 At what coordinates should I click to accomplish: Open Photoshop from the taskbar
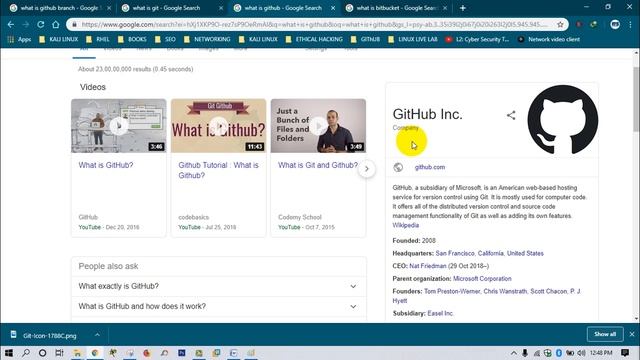[x=182, y=353]
